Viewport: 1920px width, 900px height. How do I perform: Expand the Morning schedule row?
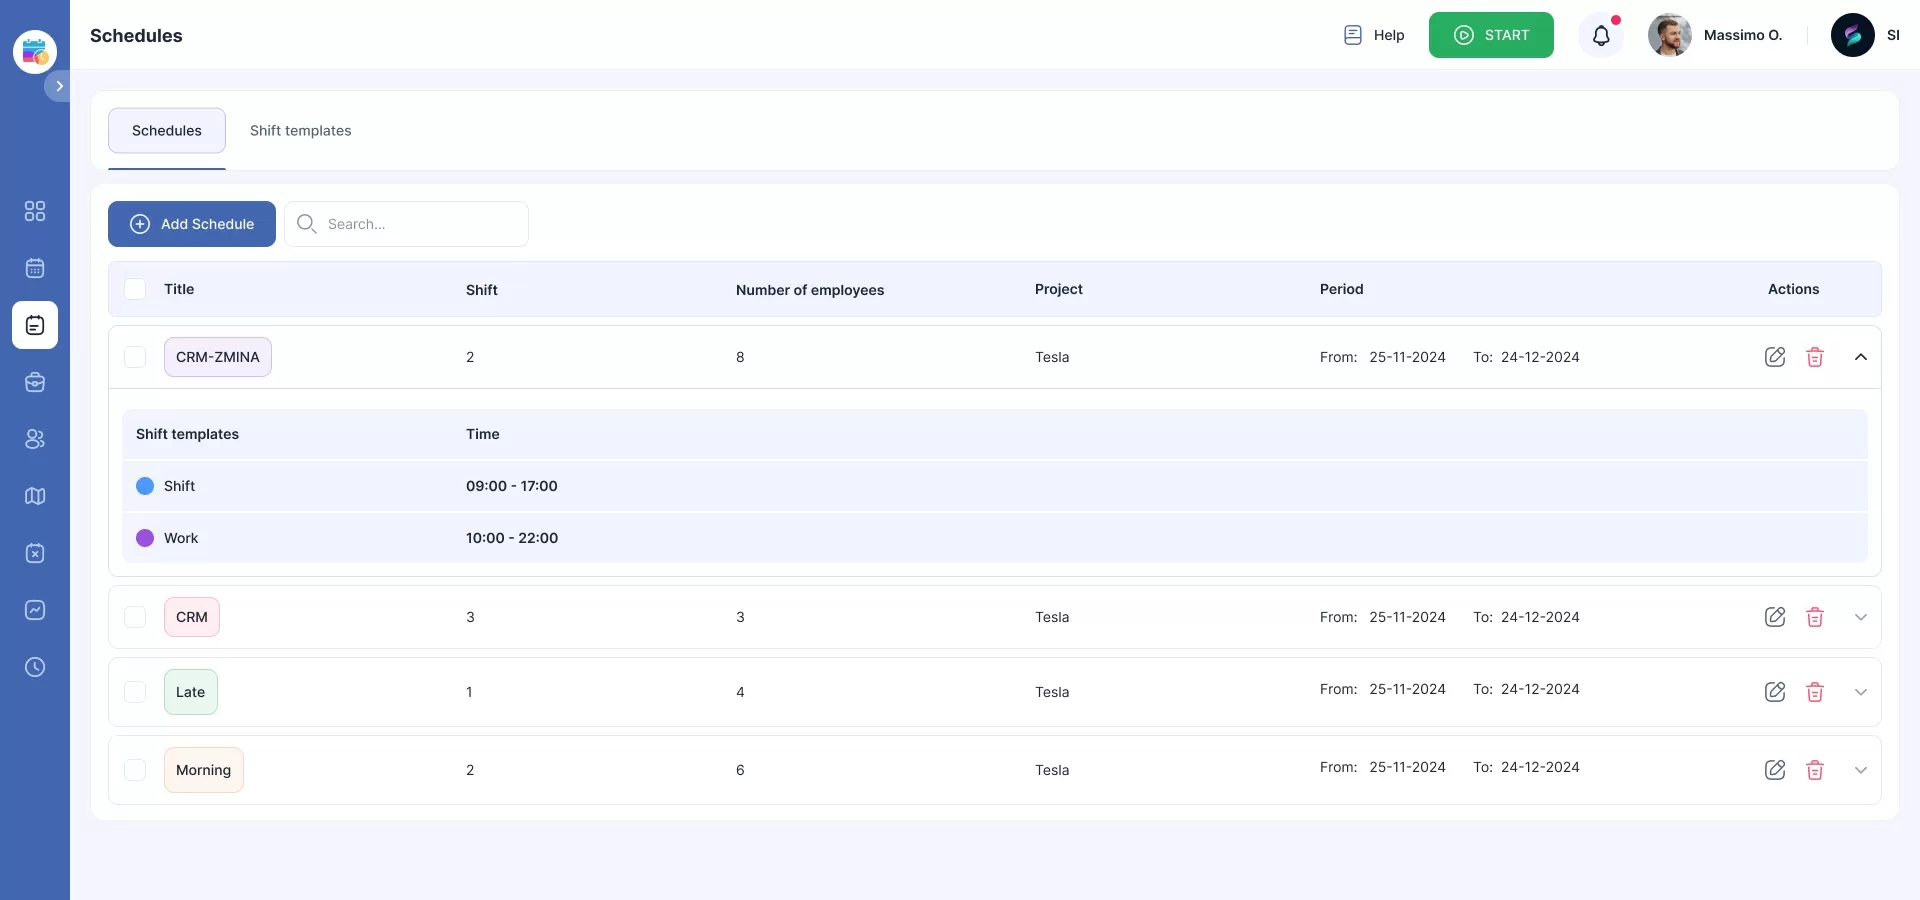click(1861, 770)
